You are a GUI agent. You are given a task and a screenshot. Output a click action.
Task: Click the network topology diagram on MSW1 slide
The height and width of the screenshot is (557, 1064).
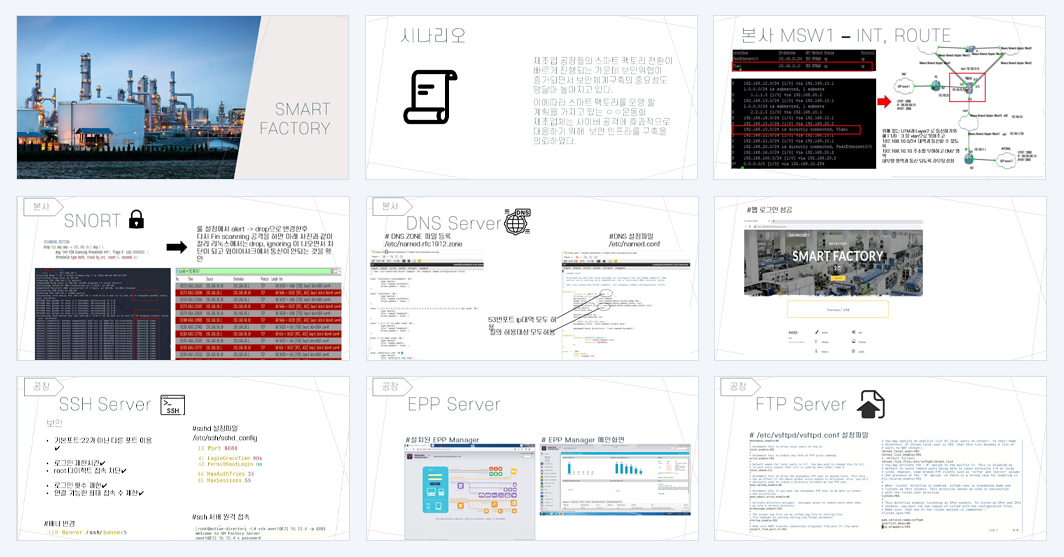[966, 107]
